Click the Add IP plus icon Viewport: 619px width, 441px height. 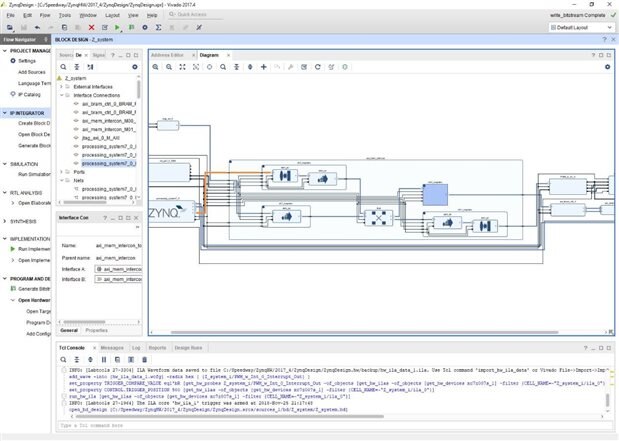(263, 67)
